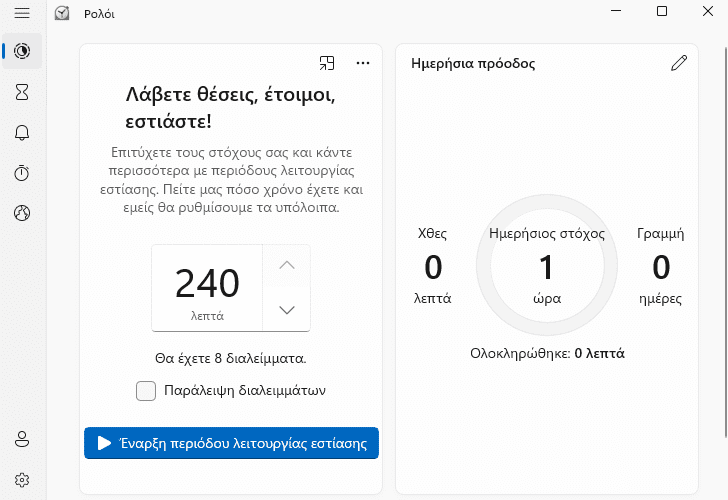Decrease focus minutes with the down chevron
The height and width of the screenshot is (500, 728).
[287, 310]
